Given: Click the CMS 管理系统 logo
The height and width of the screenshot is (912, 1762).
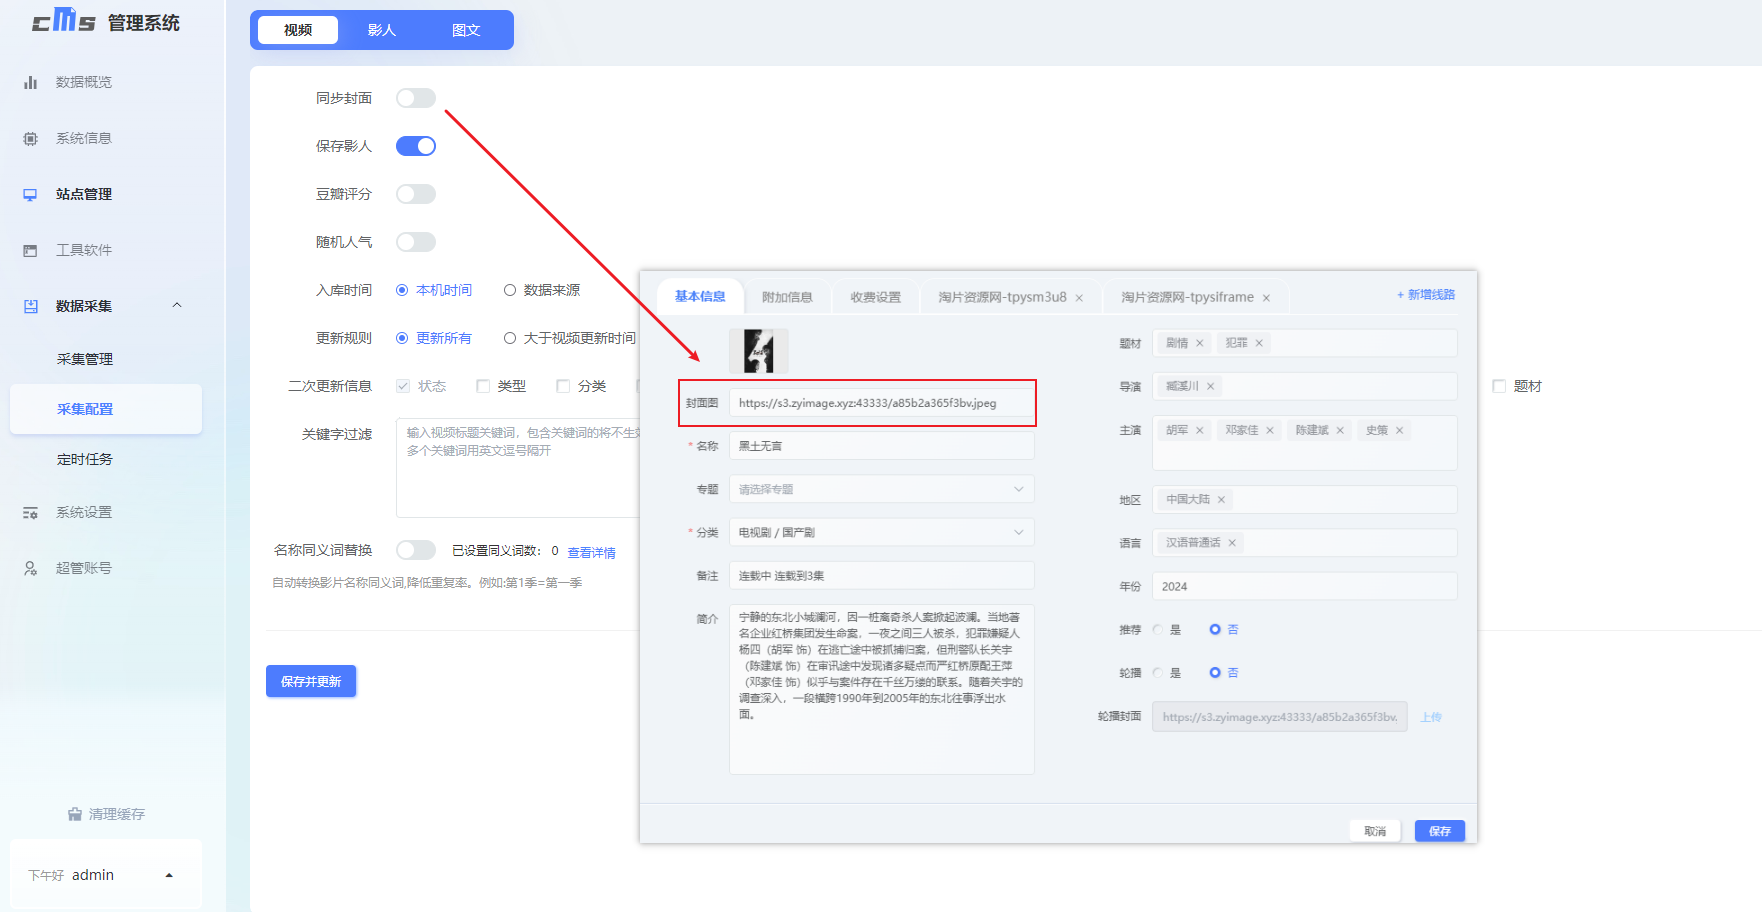Looking at the screenshot, I should click(x=105, y=21).
